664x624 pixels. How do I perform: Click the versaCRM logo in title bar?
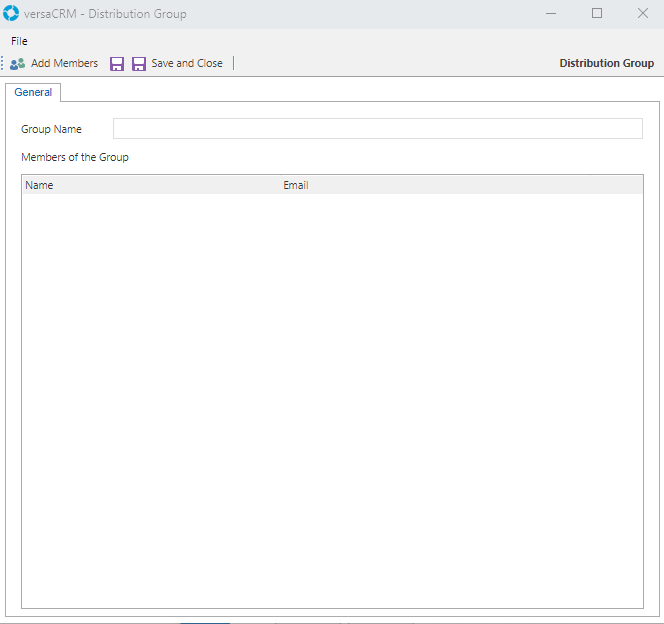click(11, 14)
